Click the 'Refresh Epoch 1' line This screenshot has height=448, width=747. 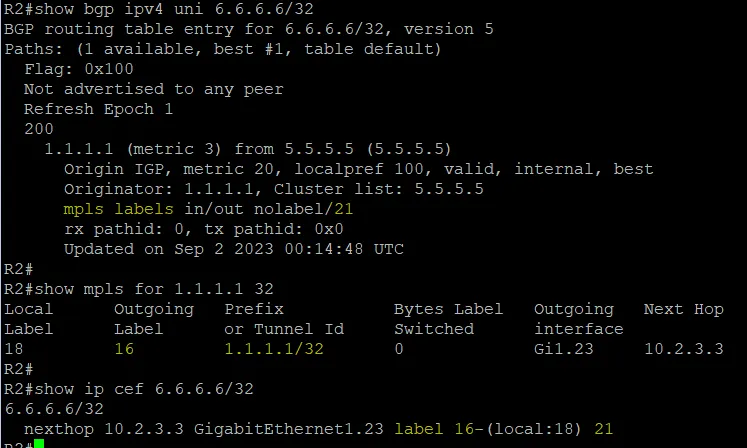98,109
